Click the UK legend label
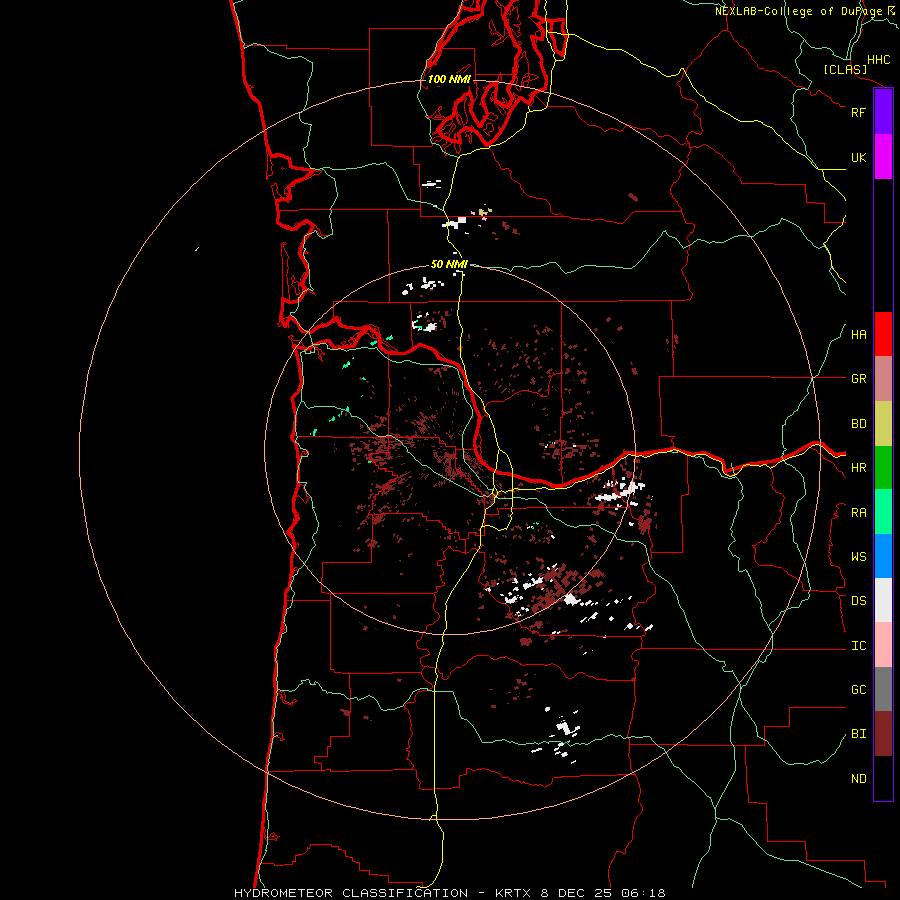900x900 pixels. [858, 157]
